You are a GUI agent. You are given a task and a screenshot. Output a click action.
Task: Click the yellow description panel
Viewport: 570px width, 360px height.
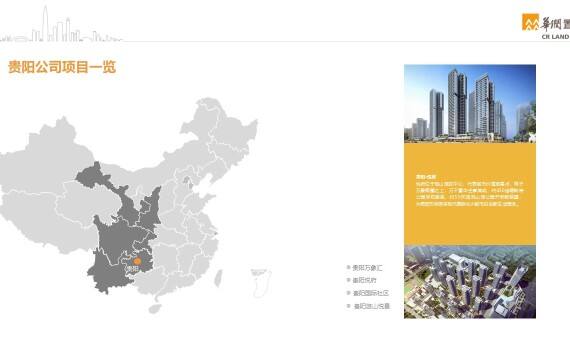click(470, 194)
